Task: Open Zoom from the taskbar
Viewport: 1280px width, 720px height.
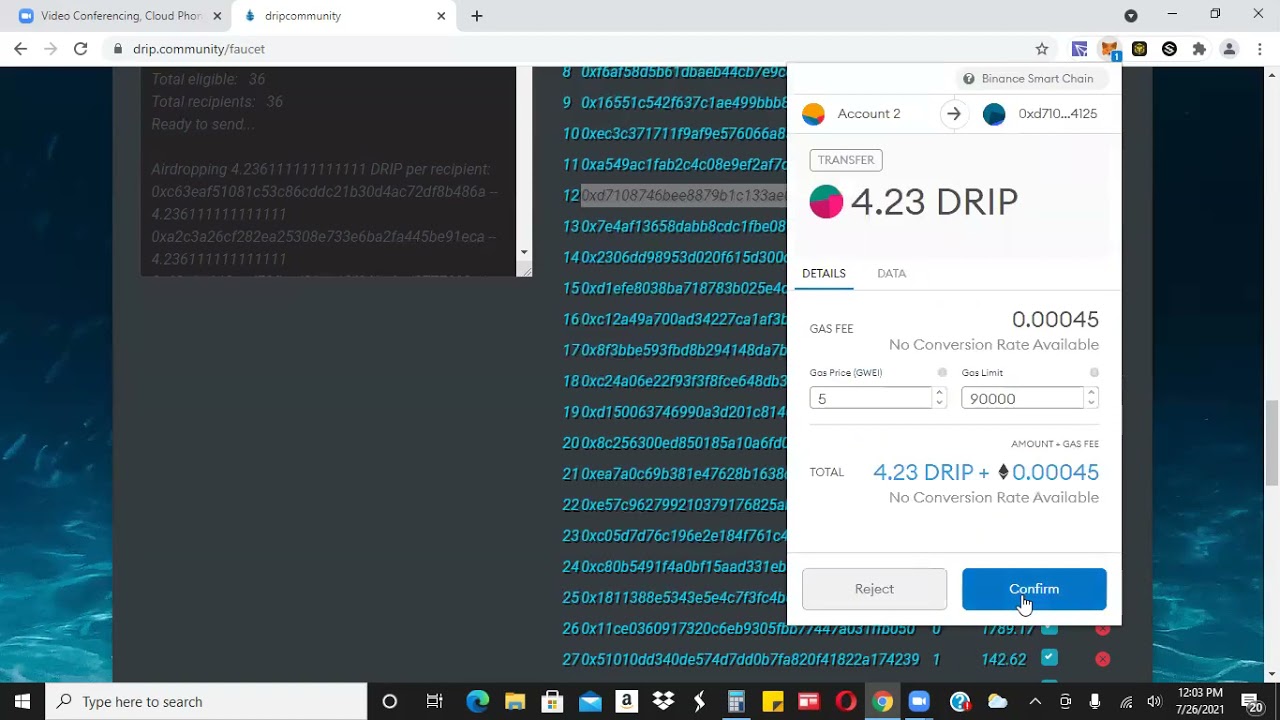Action: pyautogui.click(x=919, y=702)
